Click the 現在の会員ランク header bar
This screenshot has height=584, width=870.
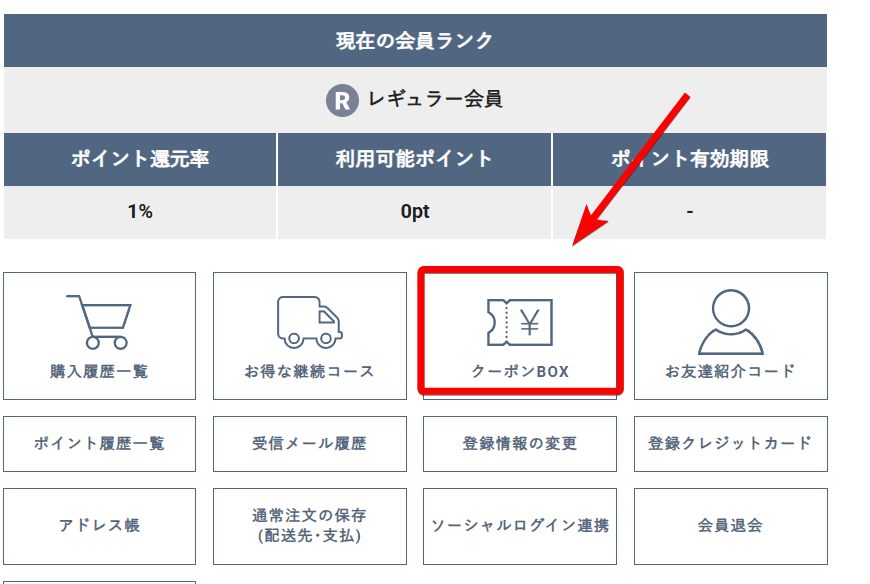415,41
